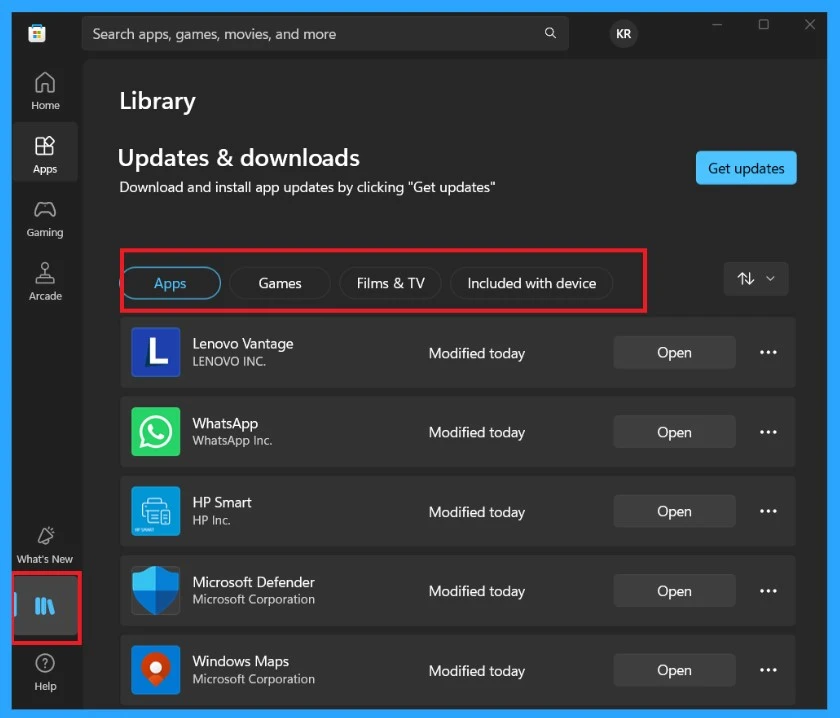Click the Updates & downloads heading

(239, 158)
